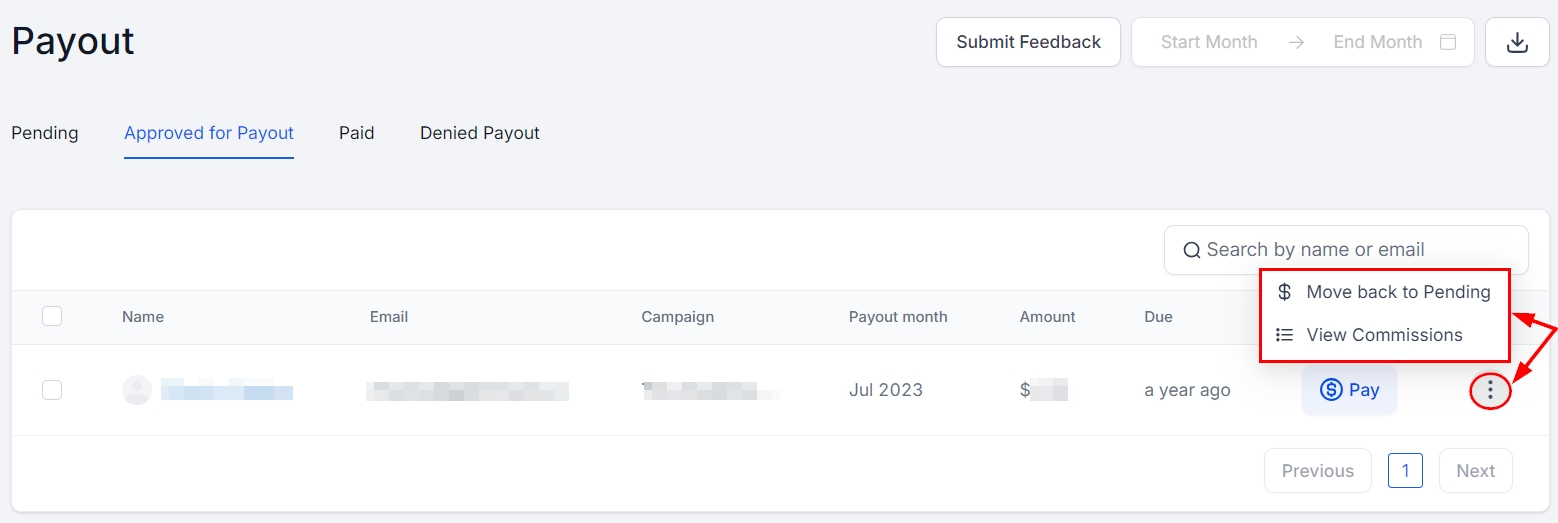Click the affiliate avatar icon
The height and width of the screenshot is (523, 1558).
click(136, 390)
